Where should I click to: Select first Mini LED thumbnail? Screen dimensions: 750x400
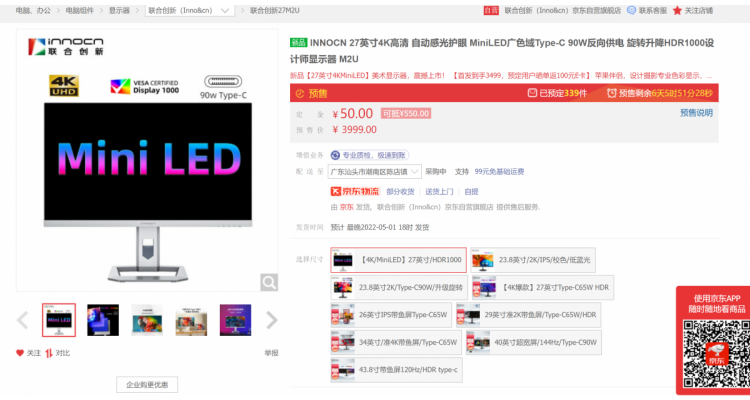59,320
